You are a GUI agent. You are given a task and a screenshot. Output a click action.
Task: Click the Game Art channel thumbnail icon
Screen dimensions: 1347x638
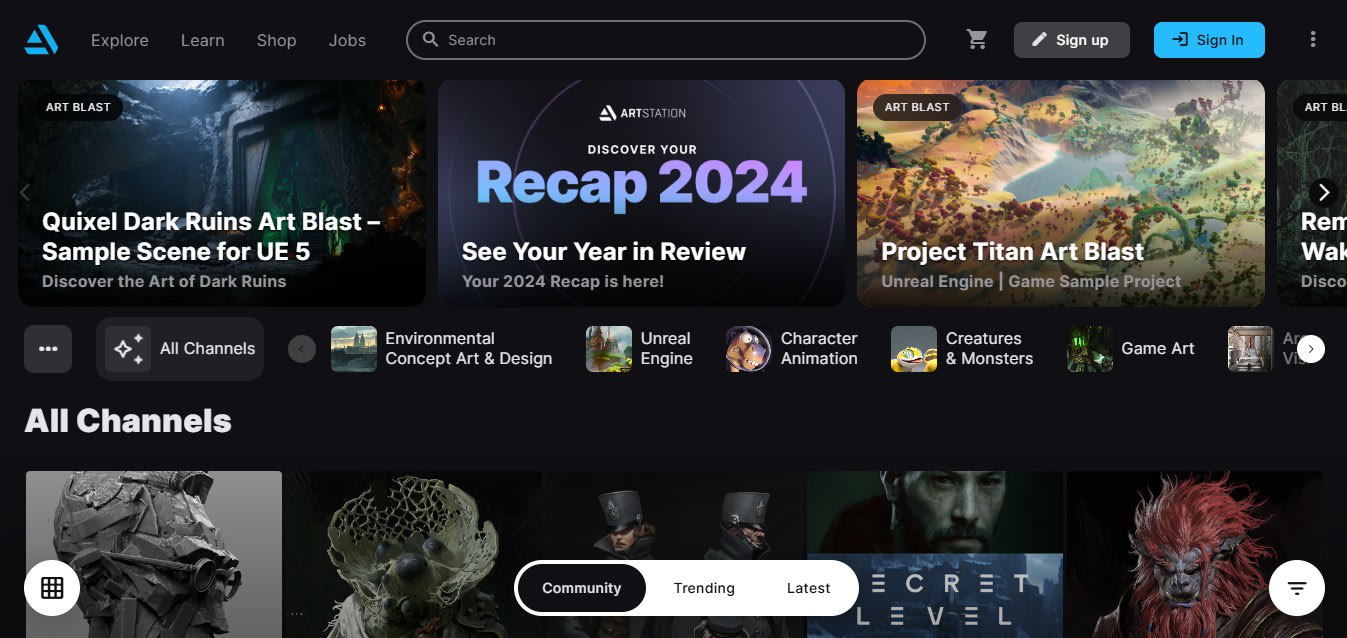(x=1090, y=349)
